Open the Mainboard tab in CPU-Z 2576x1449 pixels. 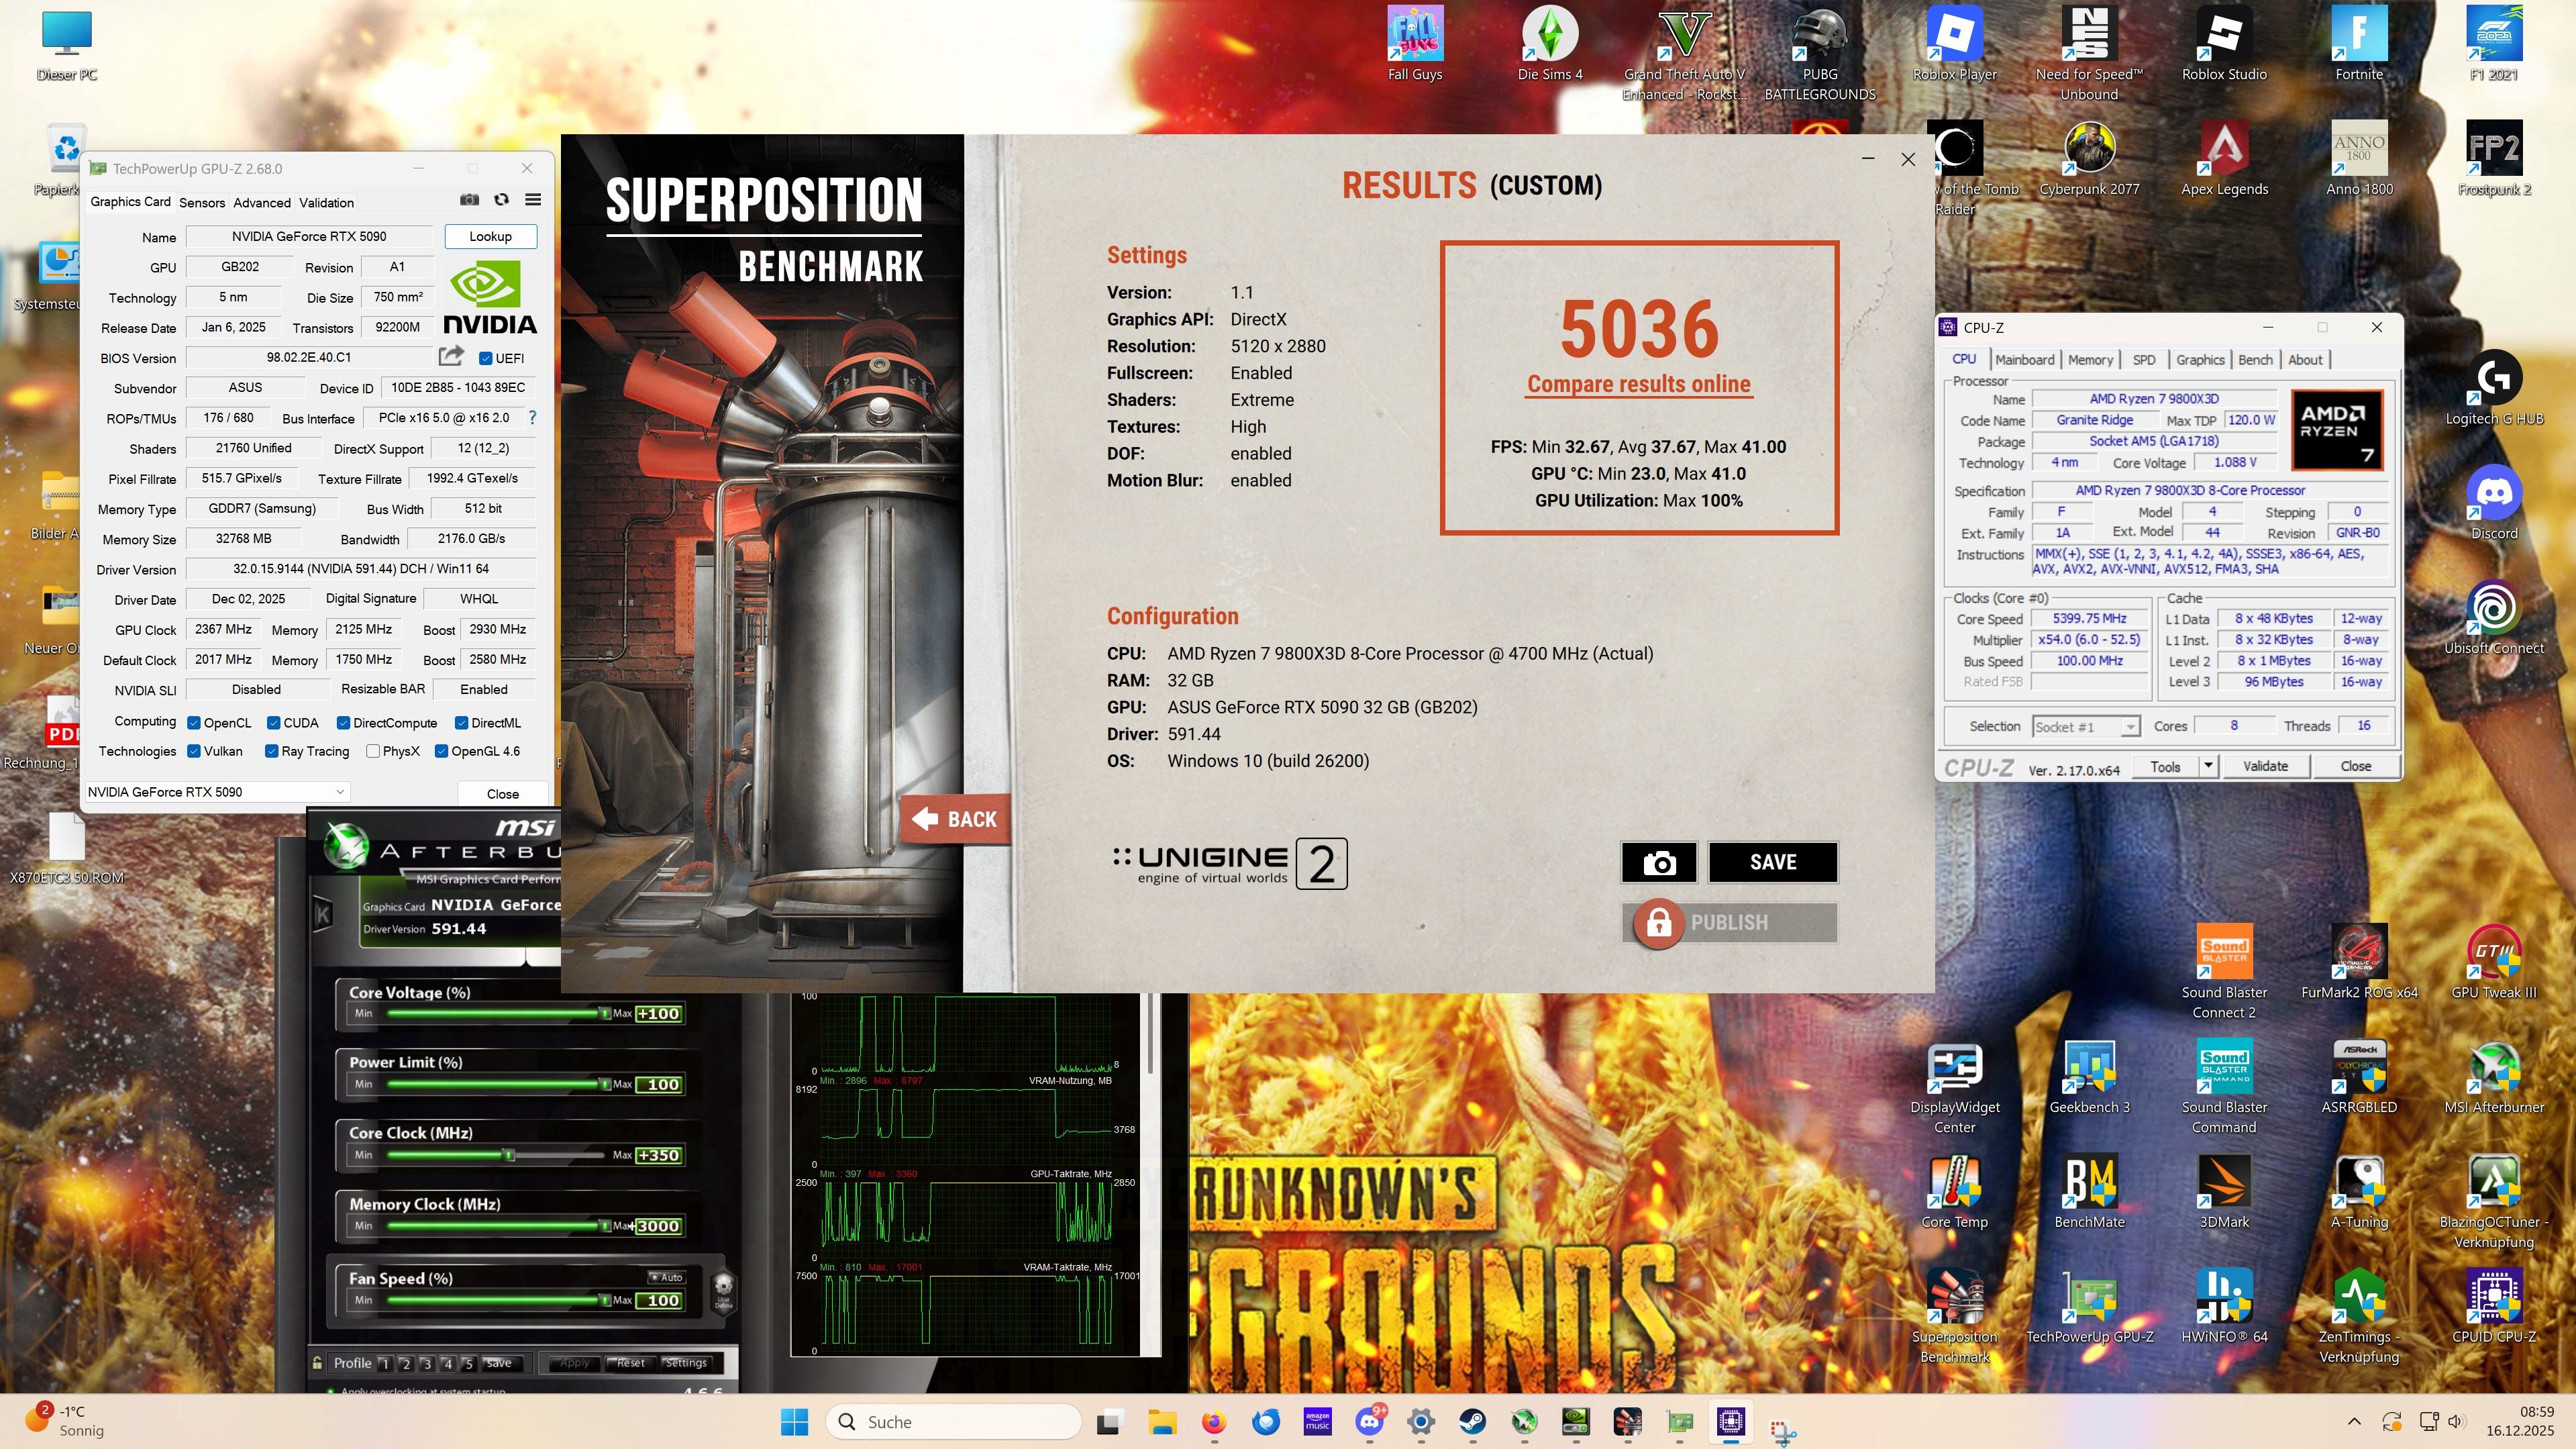[x=2024, y=360]
